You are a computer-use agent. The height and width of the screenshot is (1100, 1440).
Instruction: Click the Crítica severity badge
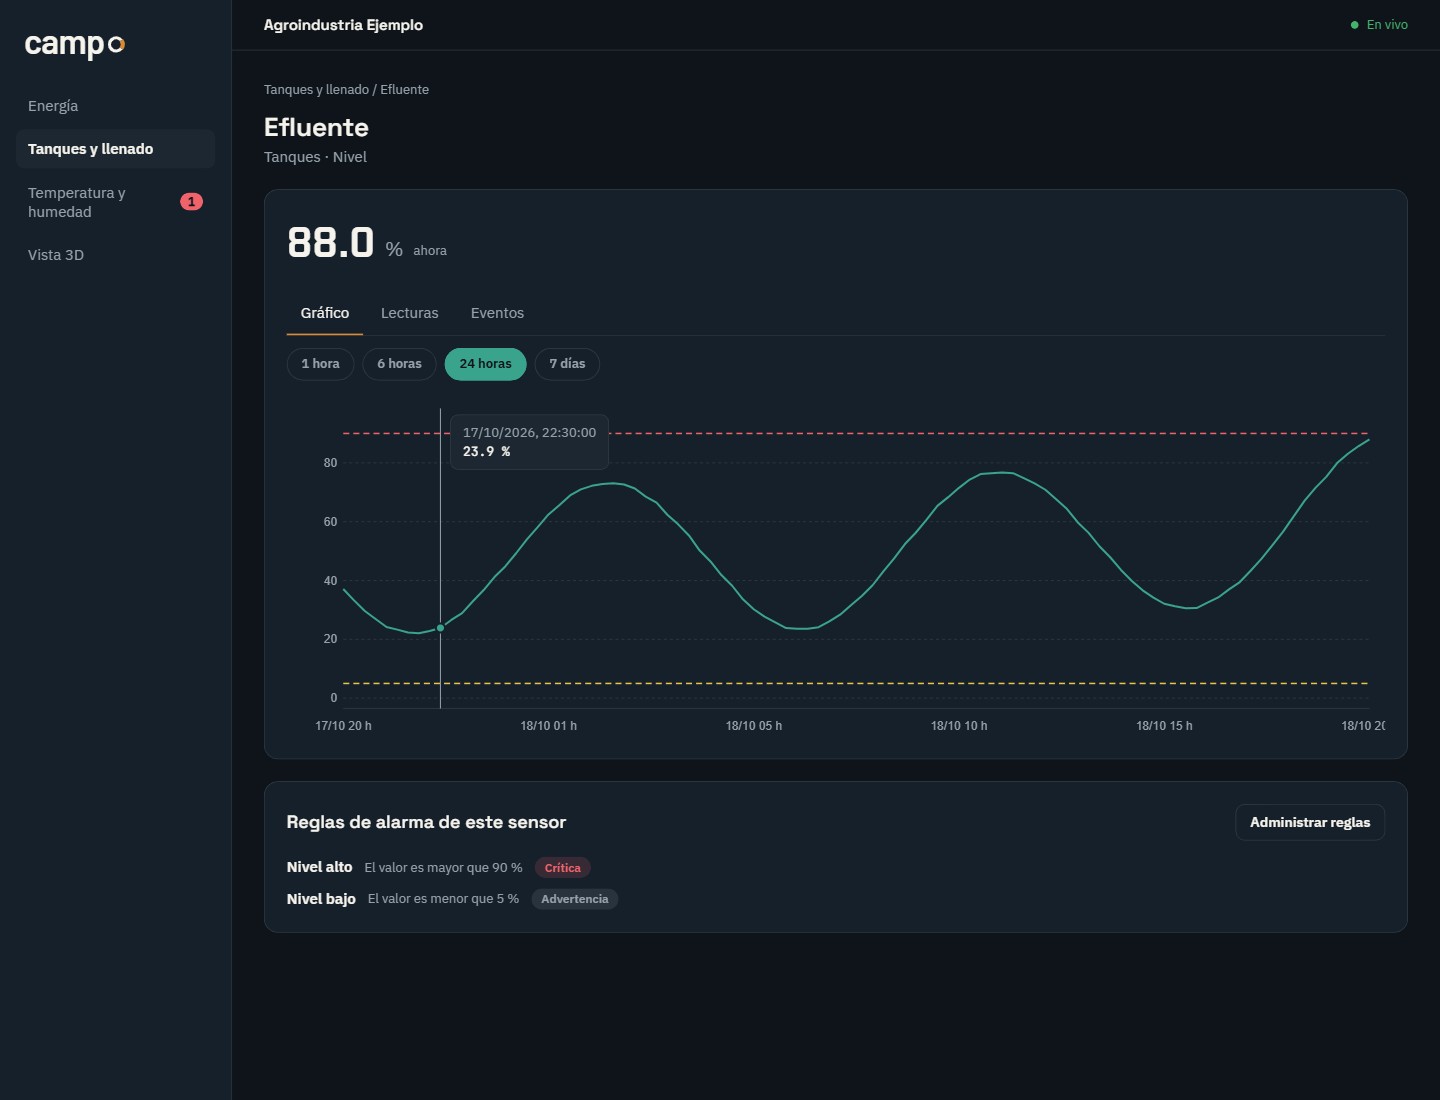pos(562,868)
